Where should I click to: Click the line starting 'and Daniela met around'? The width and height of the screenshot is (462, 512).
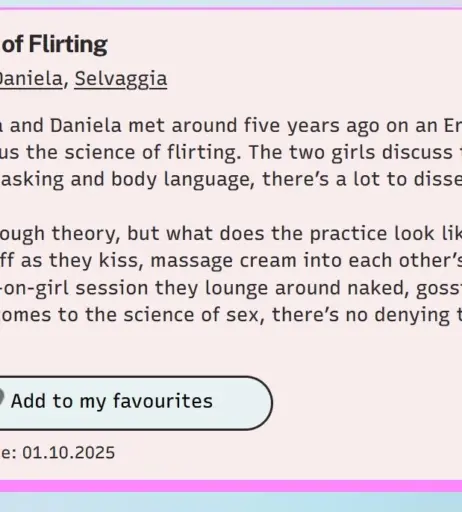231,126
